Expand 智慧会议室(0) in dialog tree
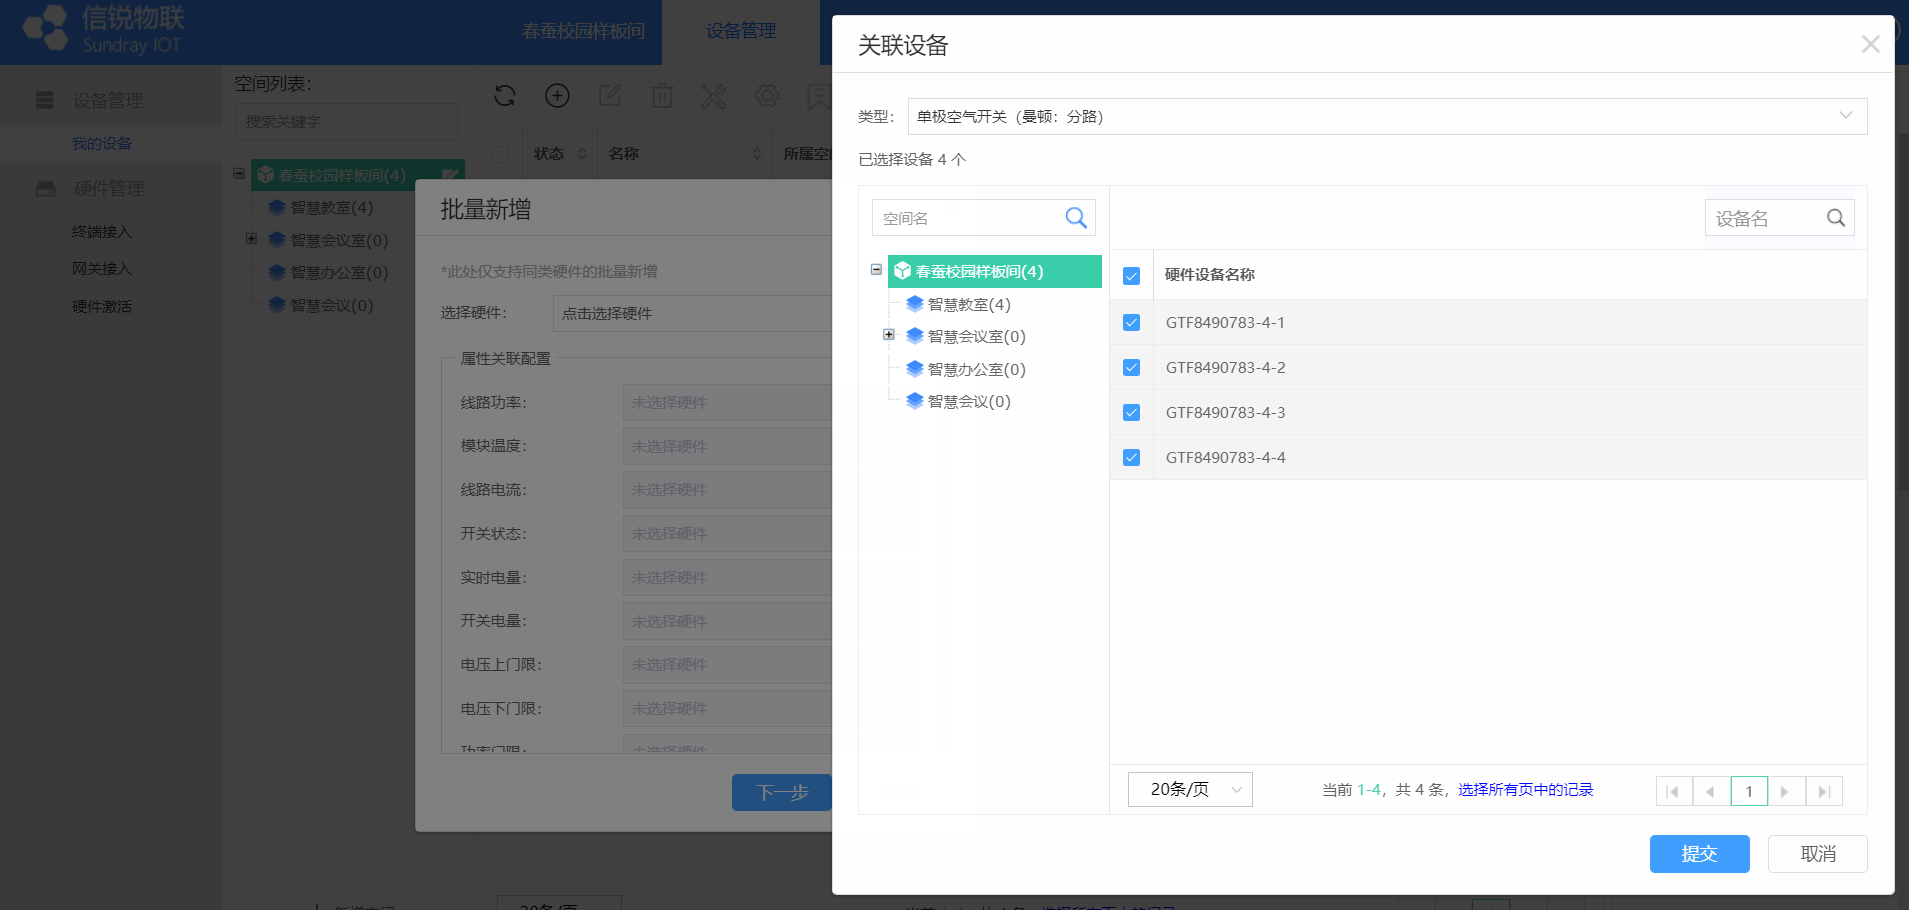Viewport: 1909px width, 910px height. point(889,335)
